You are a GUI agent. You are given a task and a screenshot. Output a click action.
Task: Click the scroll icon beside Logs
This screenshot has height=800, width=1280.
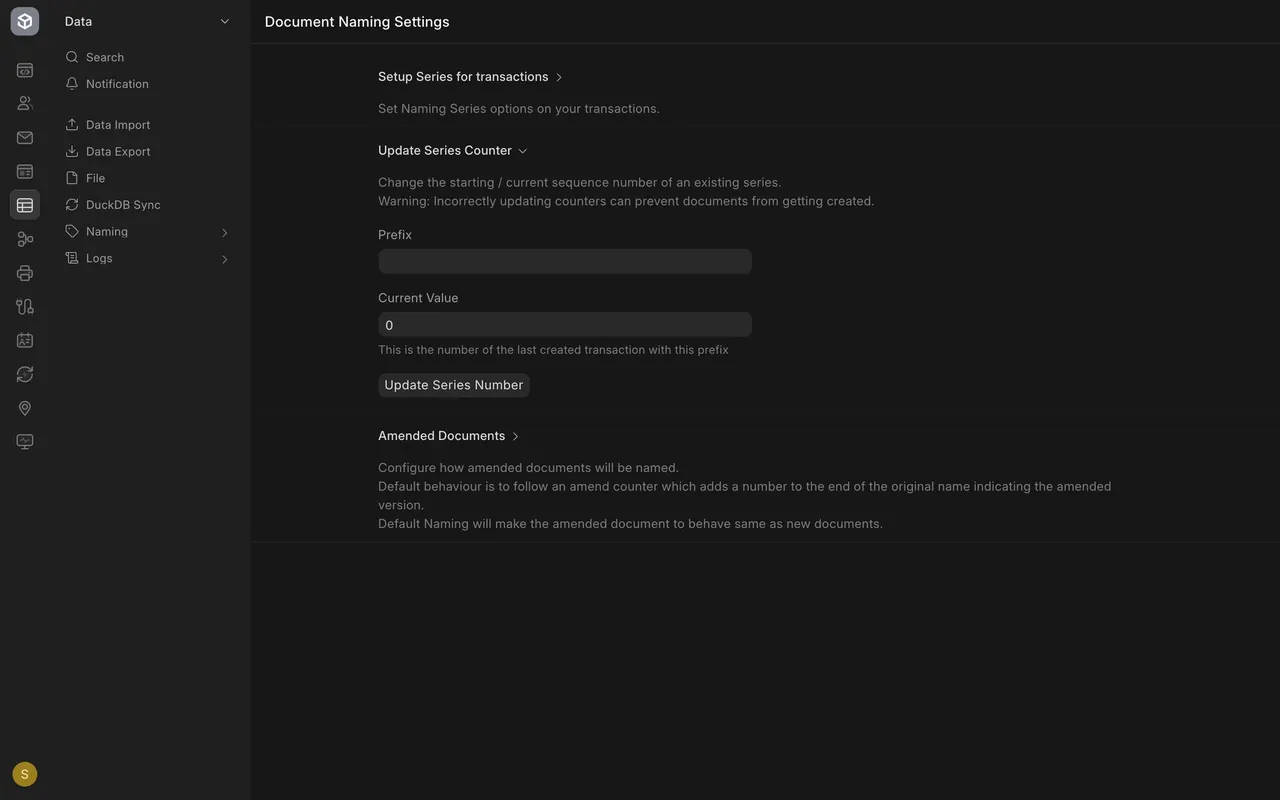point(72,258)
